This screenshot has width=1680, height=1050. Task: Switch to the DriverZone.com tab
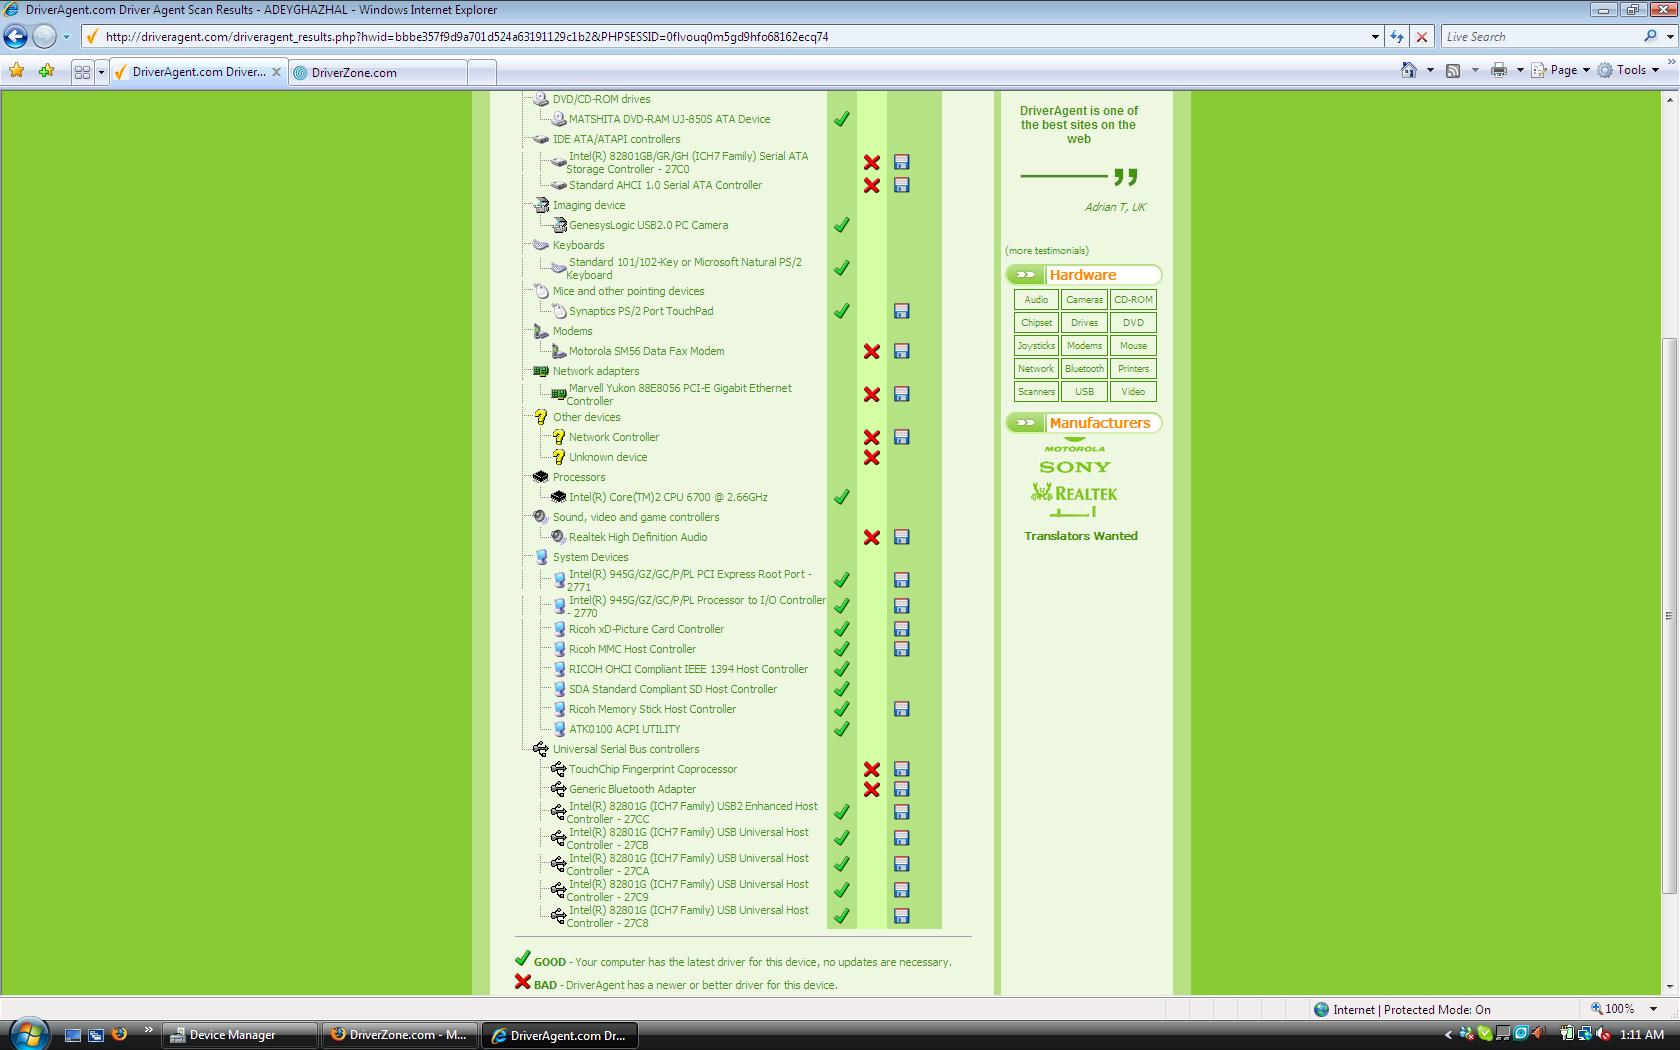[x=378, y=72]
